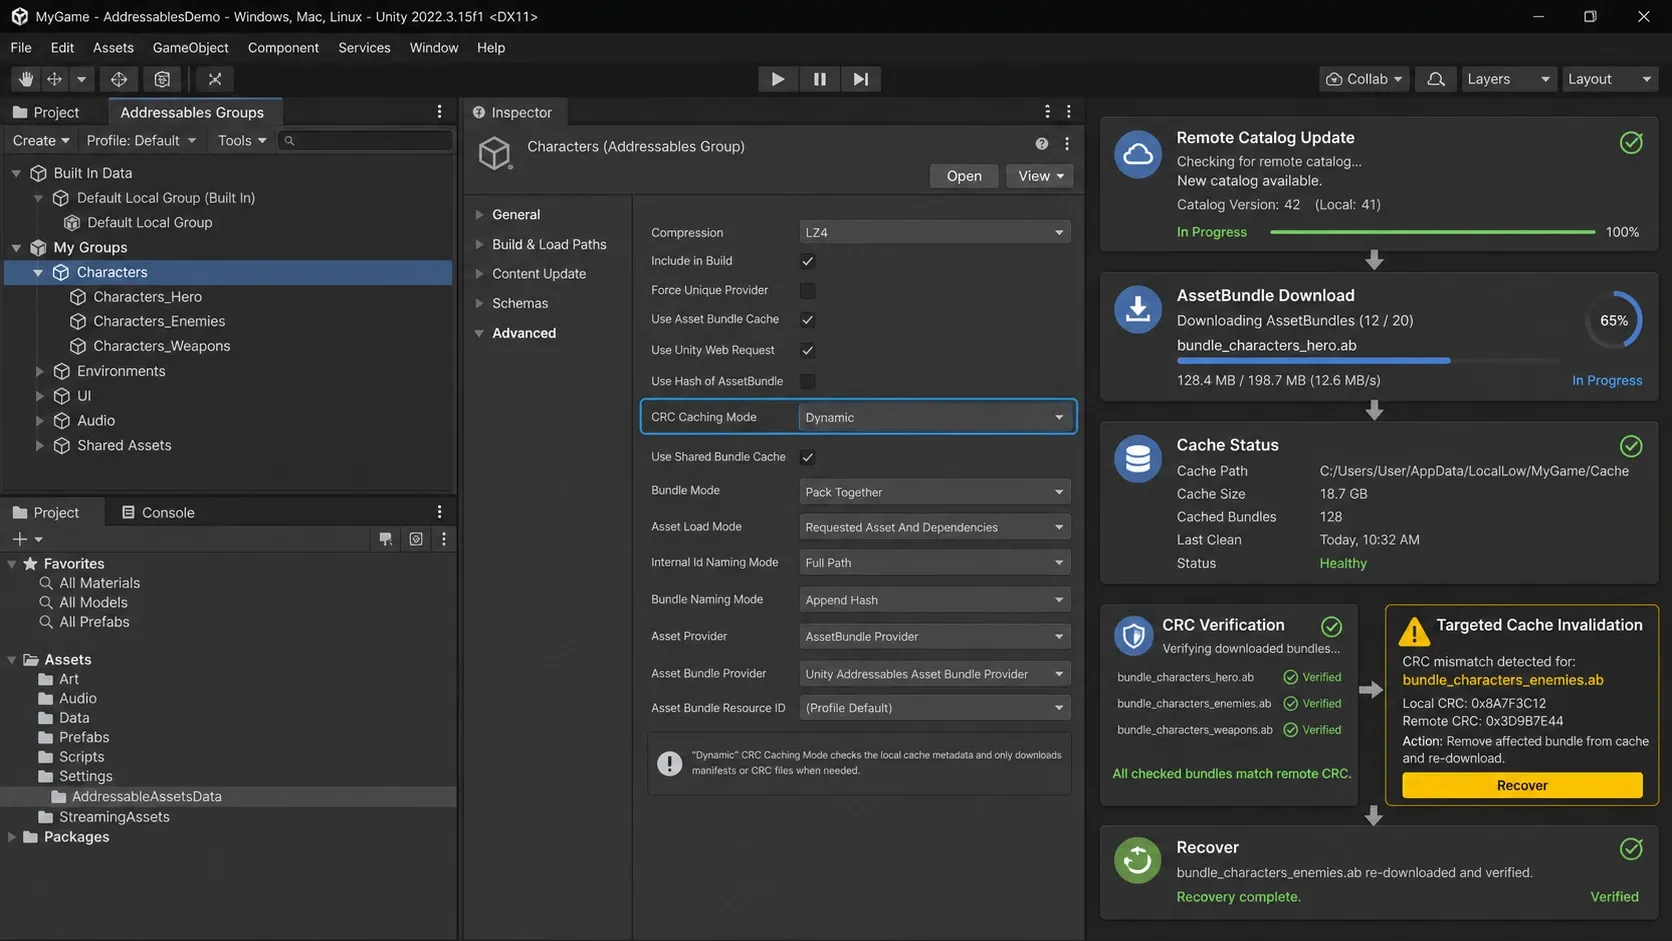Open the Create dropdown button

(x=41, y=140)
